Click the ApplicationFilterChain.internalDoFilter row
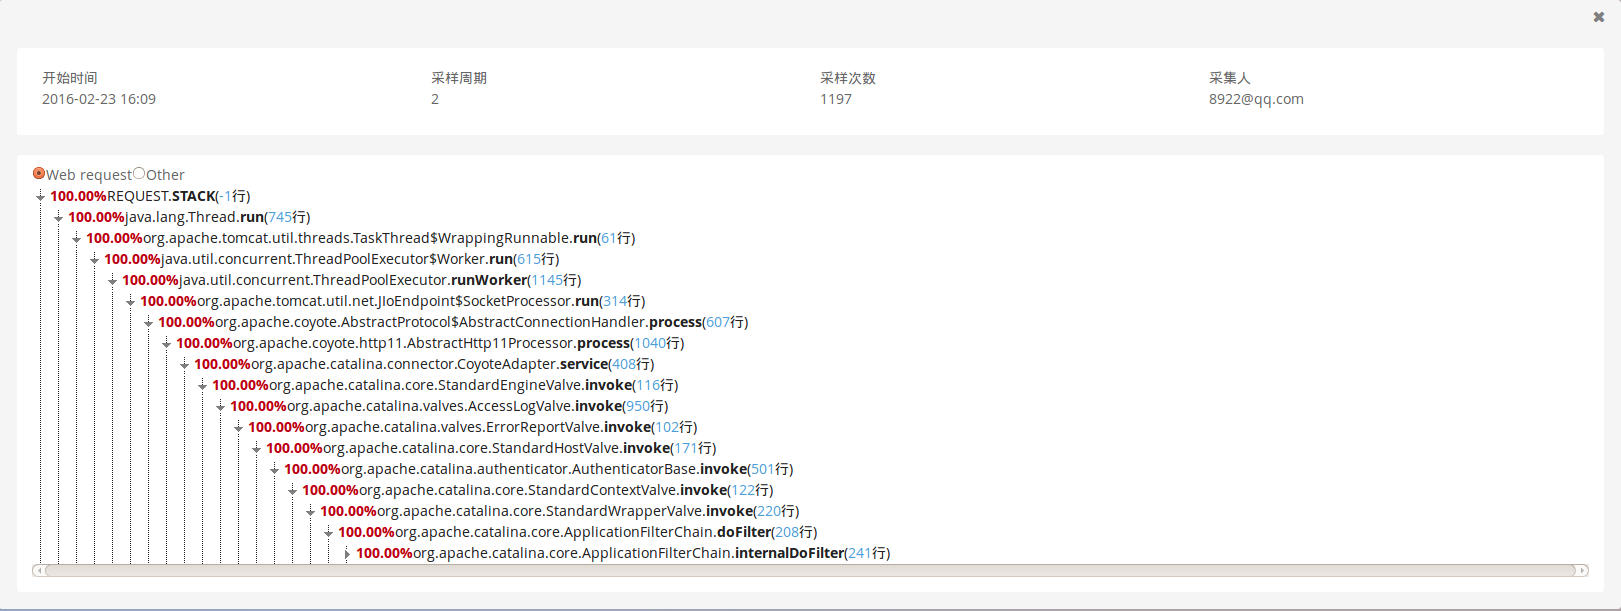This screenshot has height=611, width=1621. click(623, 553)
